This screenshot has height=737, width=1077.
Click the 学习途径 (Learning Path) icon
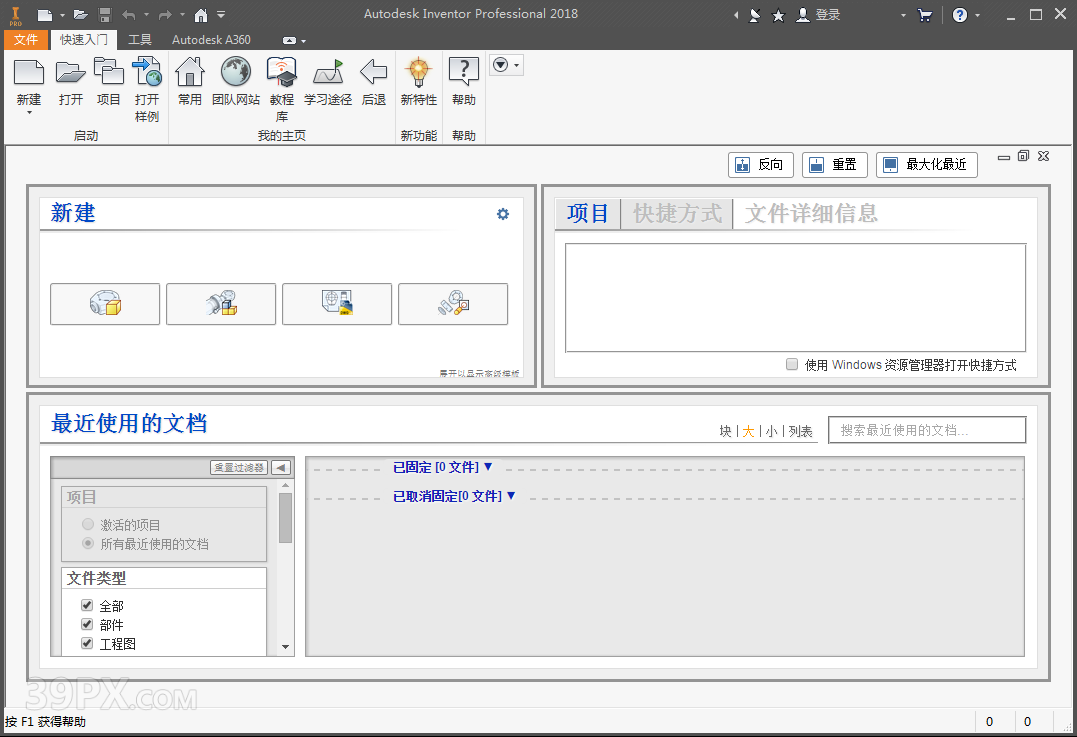click(x=328, y=72)
